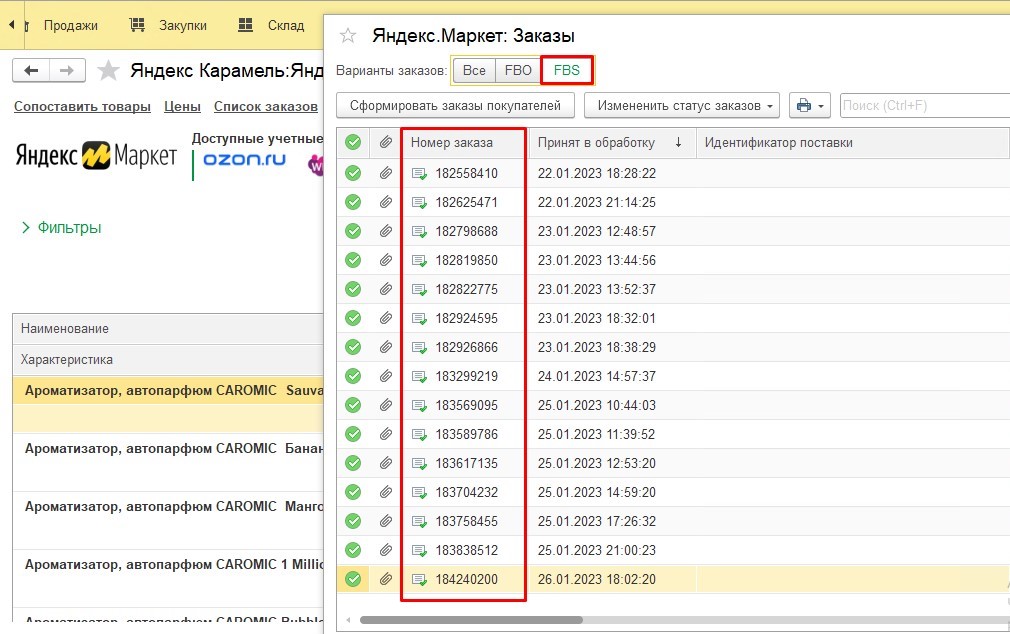Open the Изменить статус заказов dropdown
This screenshot has height=634, width=1010.
point(682,106)
